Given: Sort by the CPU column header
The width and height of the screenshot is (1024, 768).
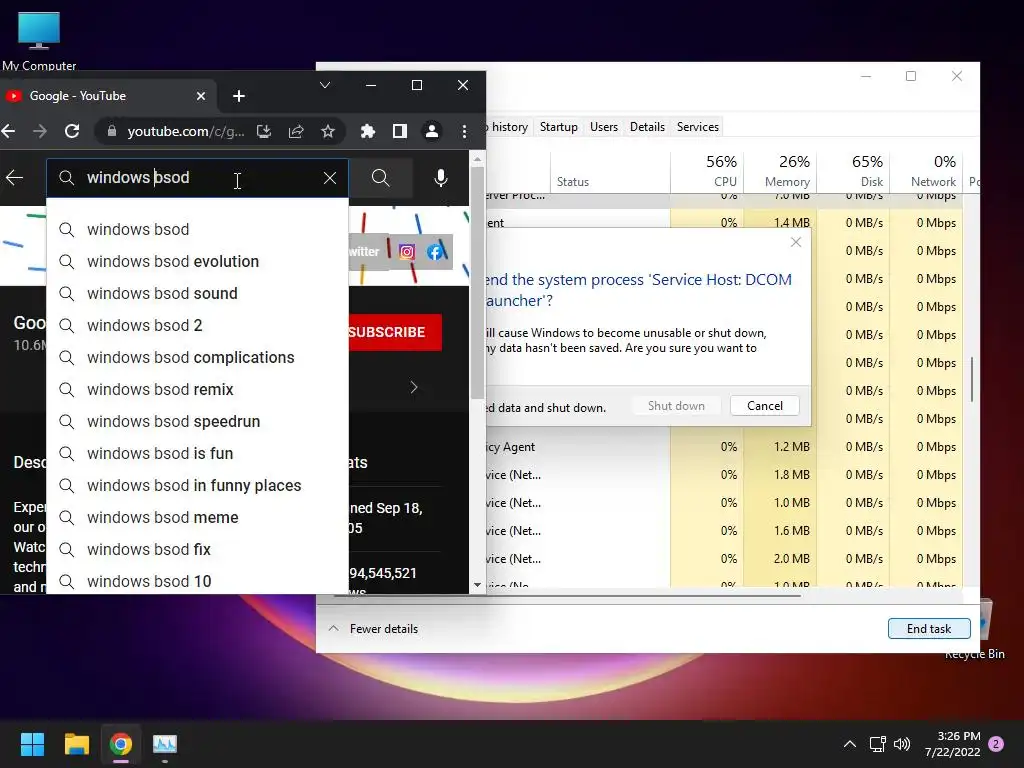Looking at the screenshot, I should pyautogui.click(x=707, y=172).
